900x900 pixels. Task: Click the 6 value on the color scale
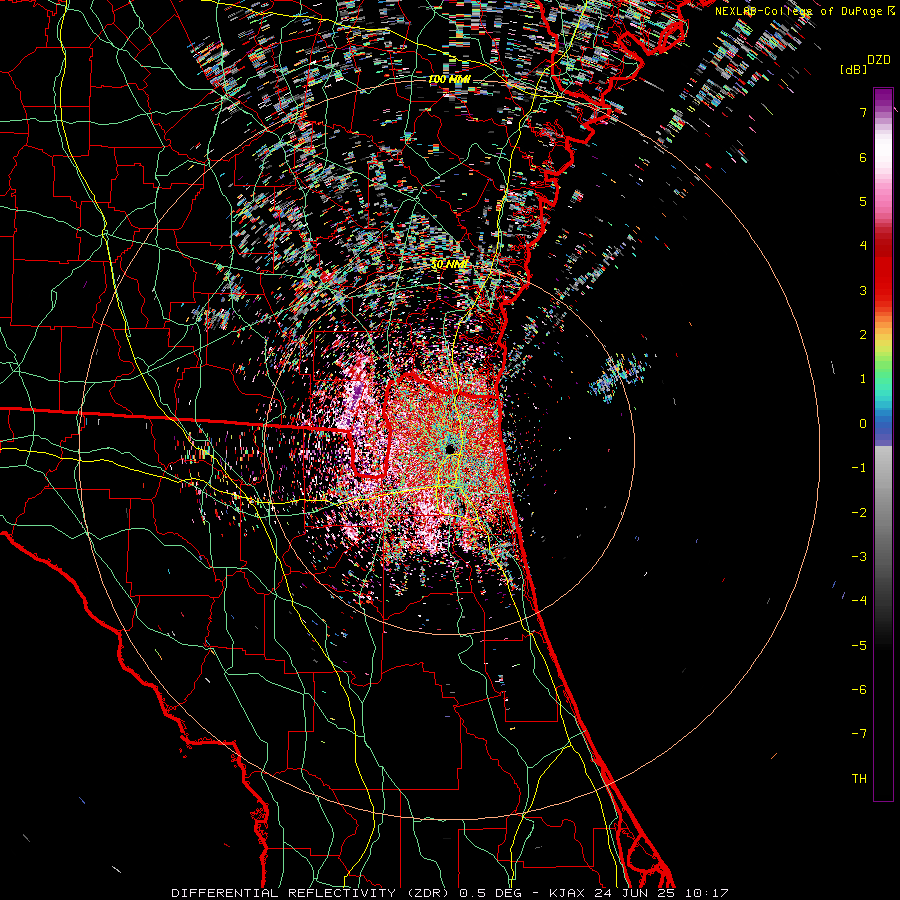pyautogui.click(x=863, y=157)
